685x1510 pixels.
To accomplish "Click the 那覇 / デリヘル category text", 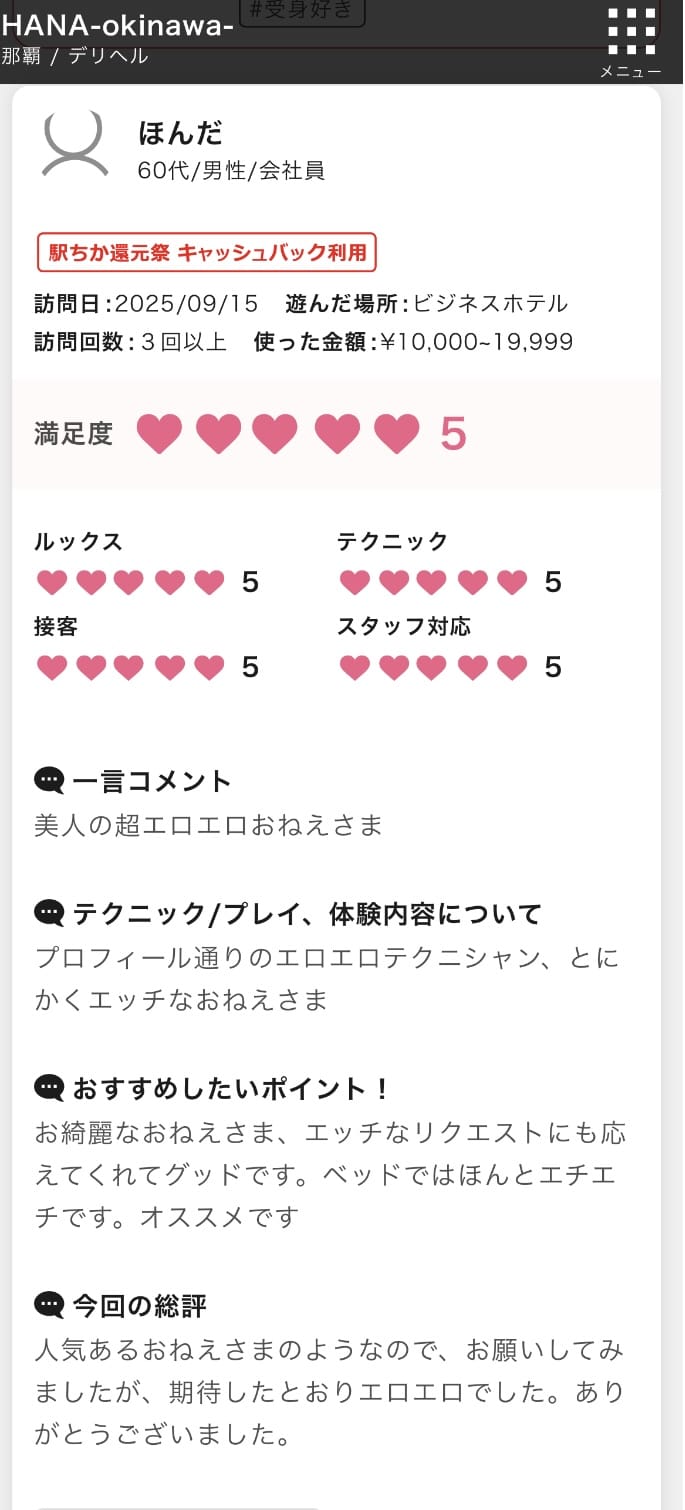I will point(75,56).
